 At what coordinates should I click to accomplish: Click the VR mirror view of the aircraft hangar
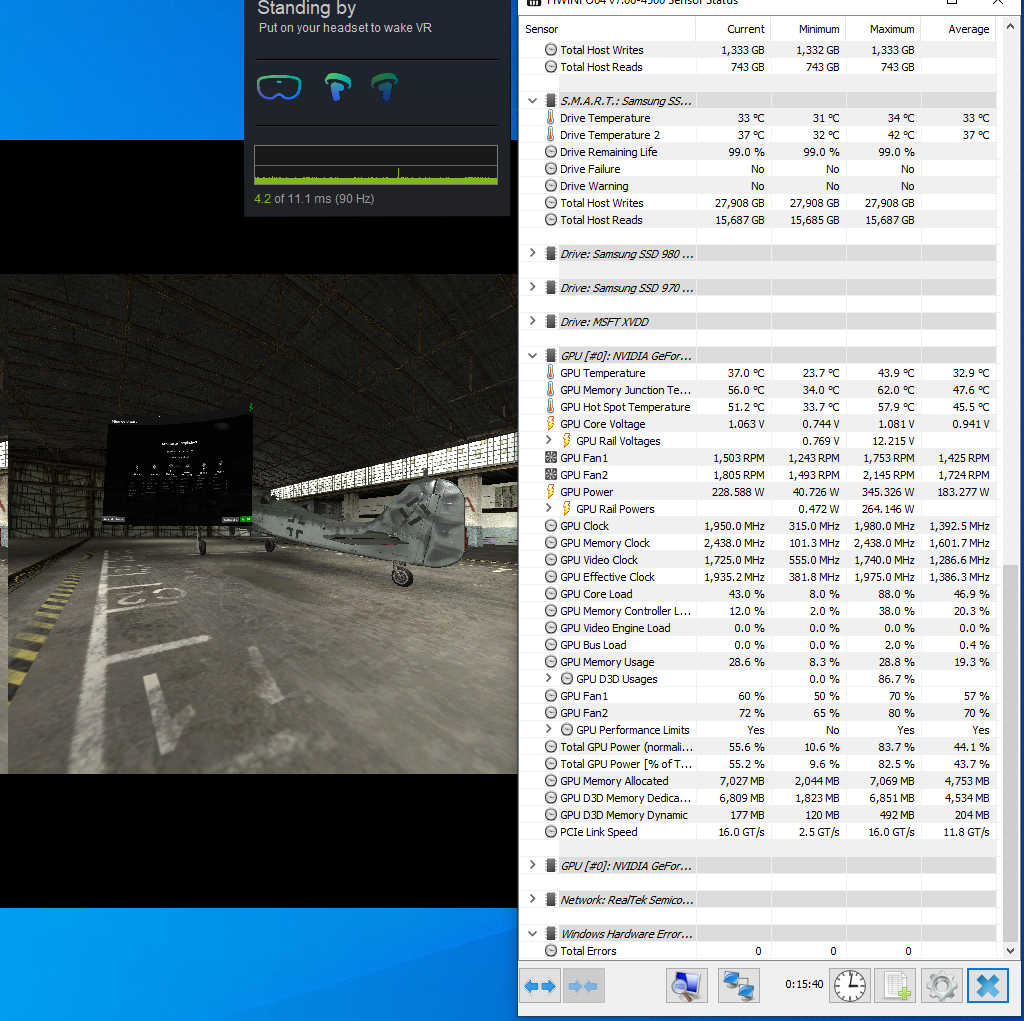coord(259,524)
